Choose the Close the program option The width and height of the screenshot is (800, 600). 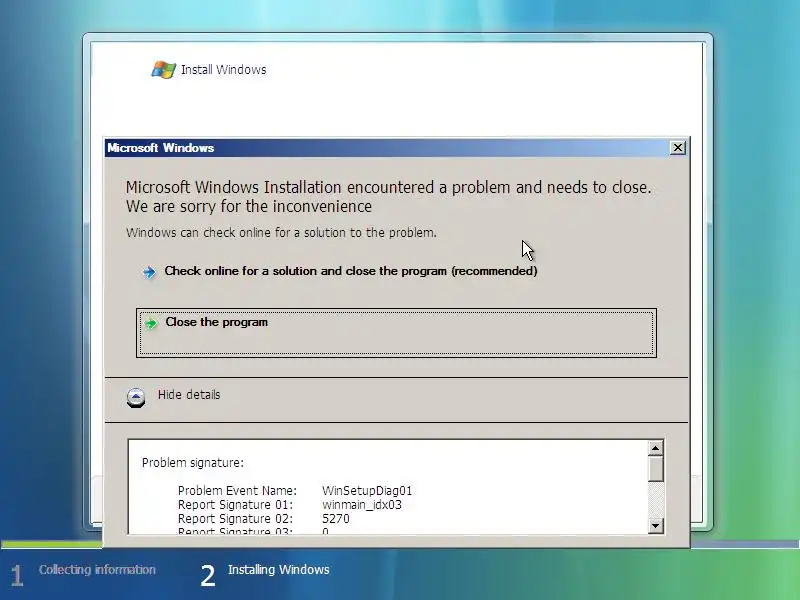[x=396, y=333]
